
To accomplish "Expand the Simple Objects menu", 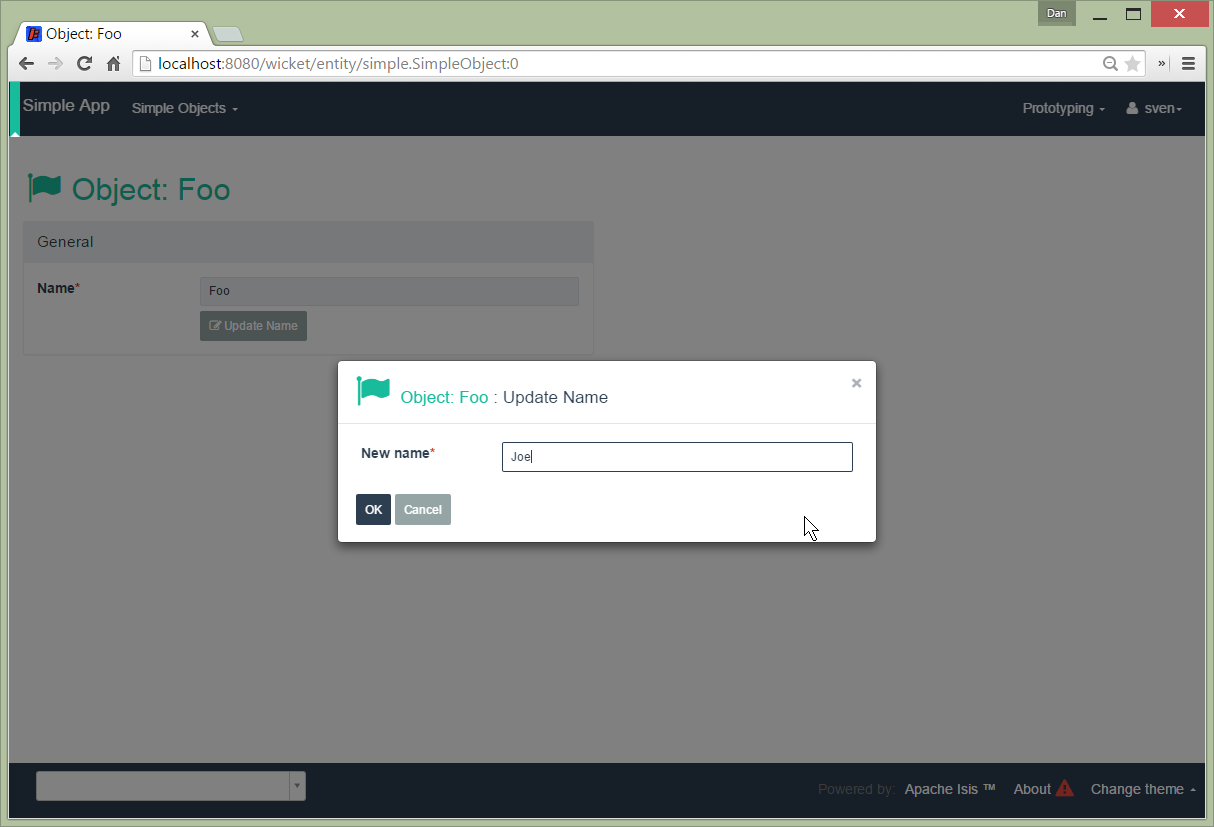I will [184, 108].
